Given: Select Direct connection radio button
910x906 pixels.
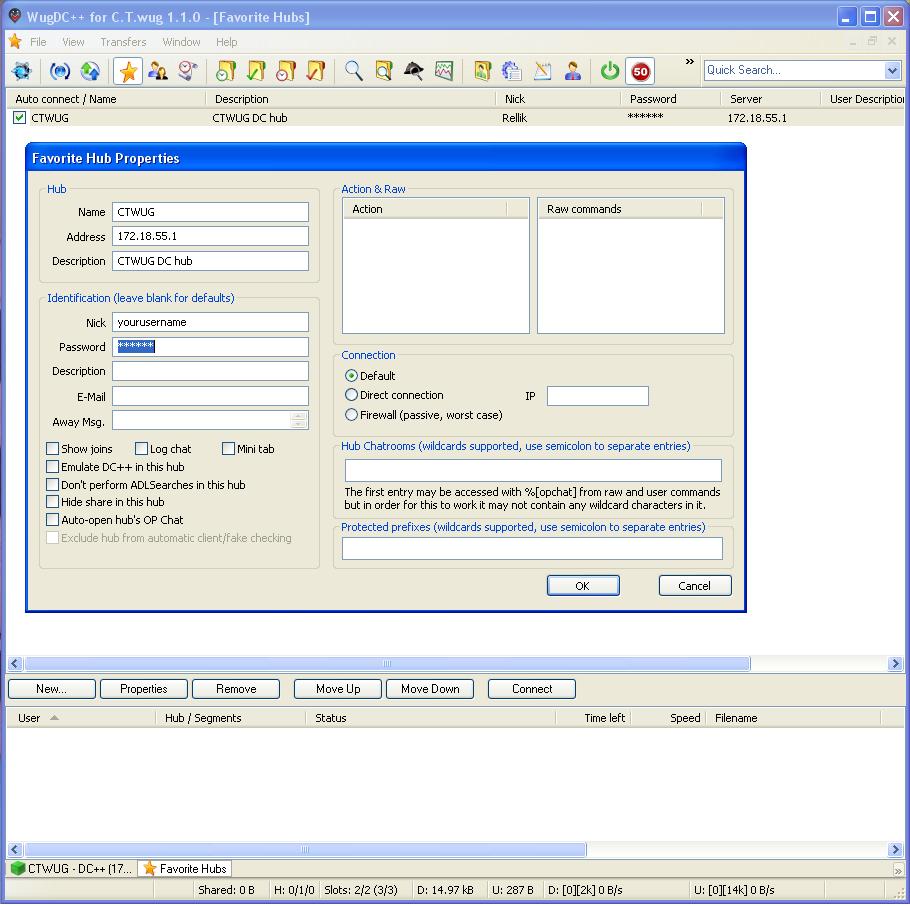Looking at the screenshot, I should pos(351,395).
